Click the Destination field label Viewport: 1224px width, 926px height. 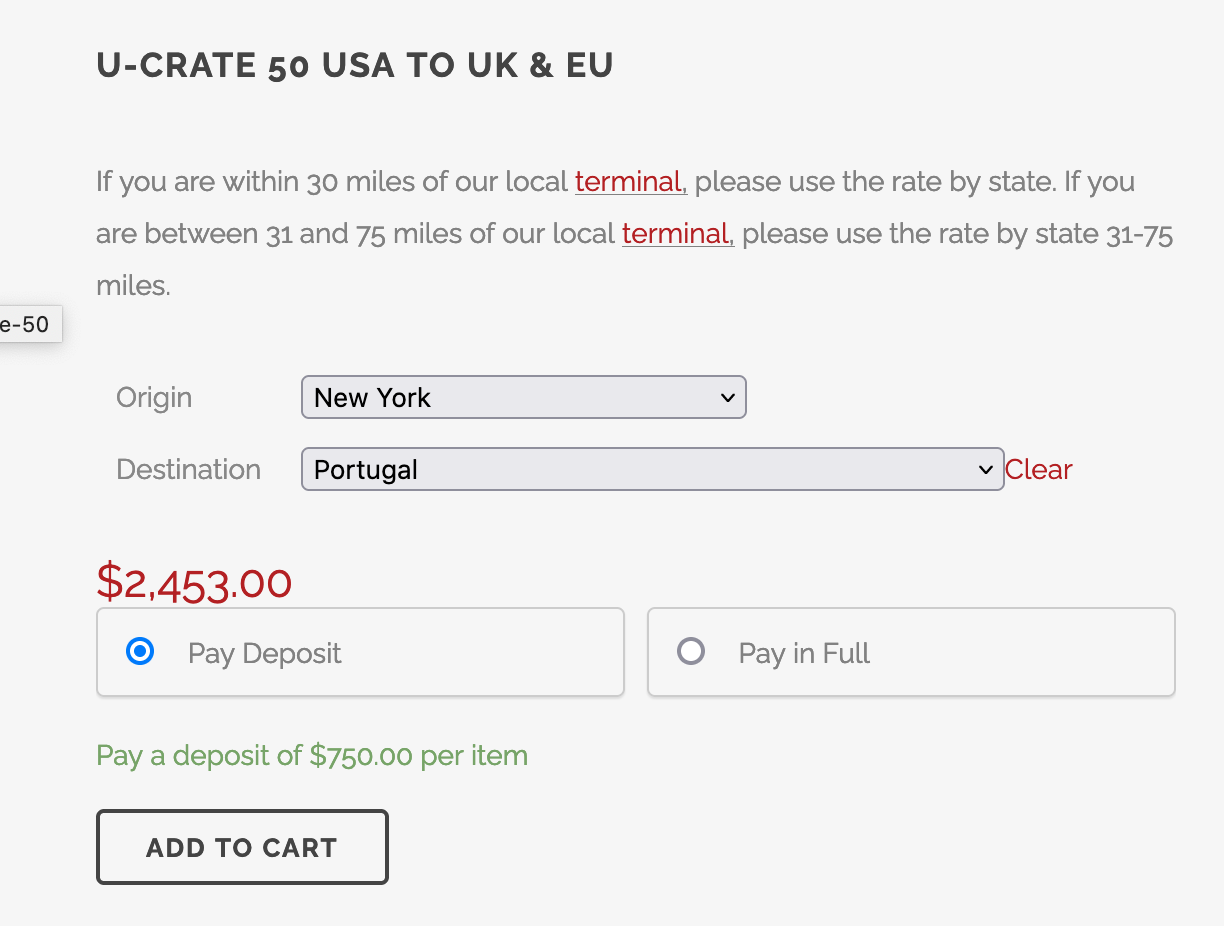(188, 470)
